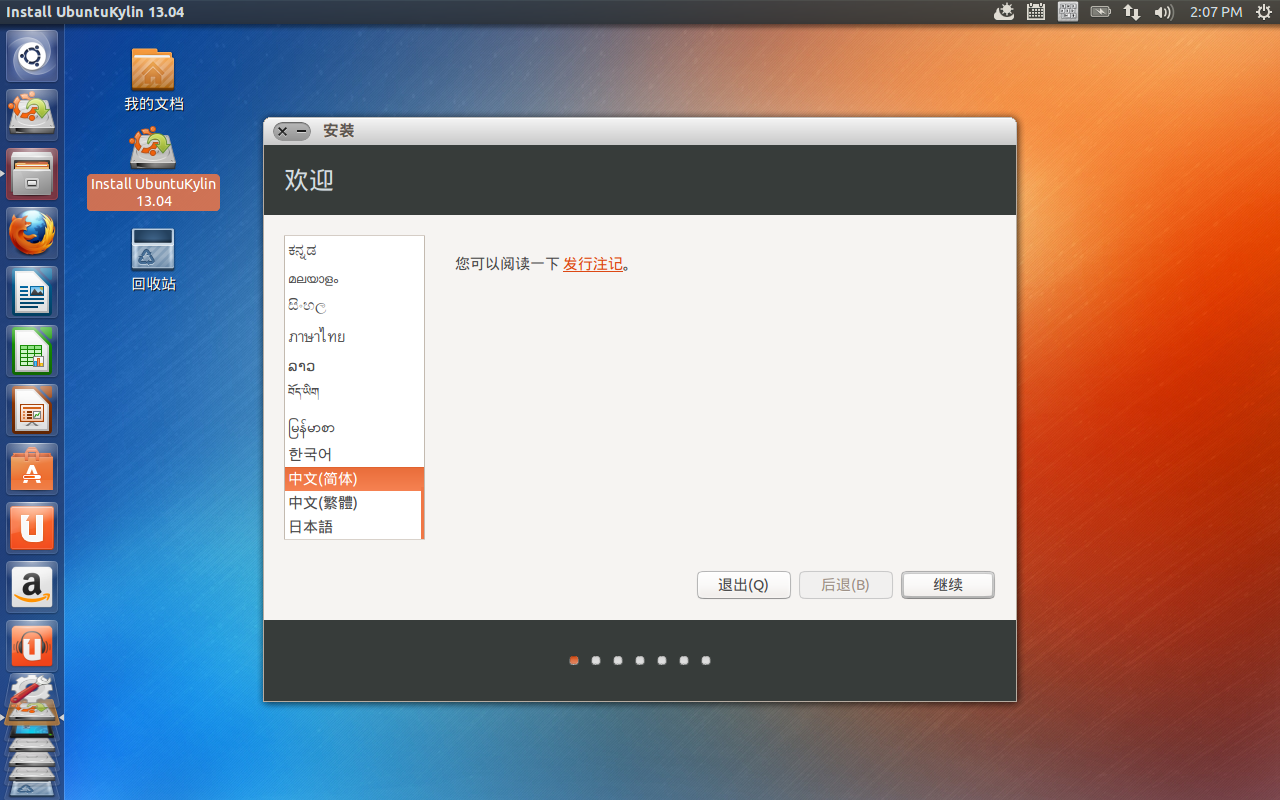The height and width of the screenshot is (800, 1280).
Task: Minimize the 安装 installer window
Action: (302, 131)
